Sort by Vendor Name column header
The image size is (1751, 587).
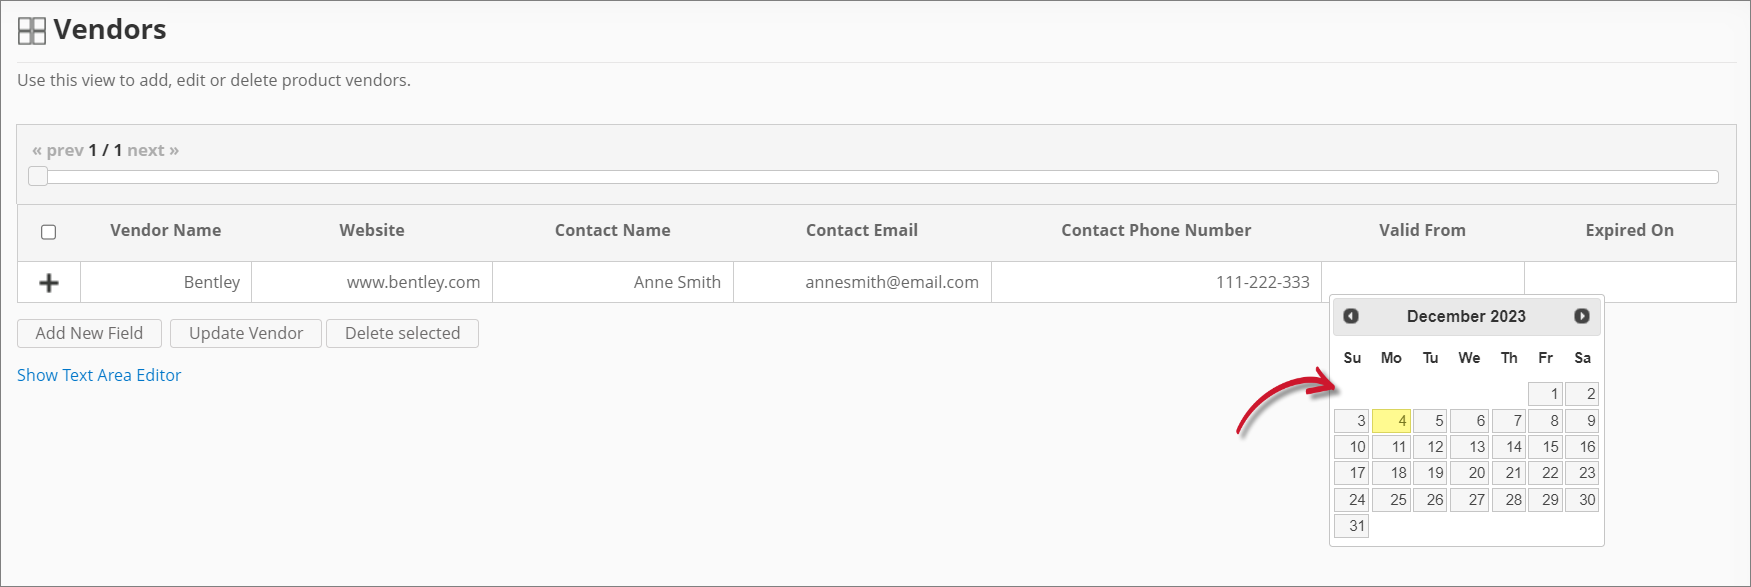[165, 230]
